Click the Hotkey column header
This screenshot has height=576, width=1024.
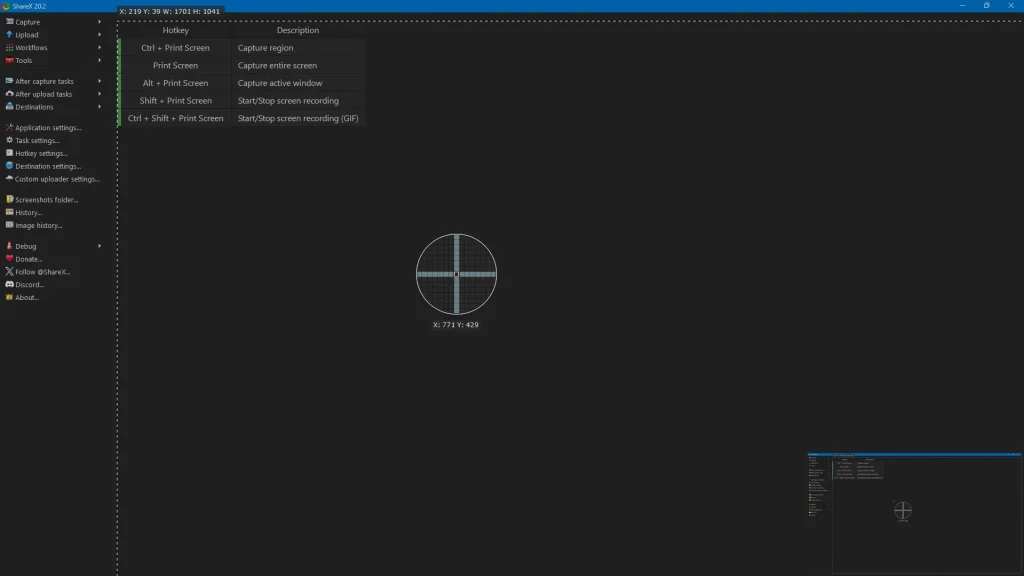coord(176,30)
